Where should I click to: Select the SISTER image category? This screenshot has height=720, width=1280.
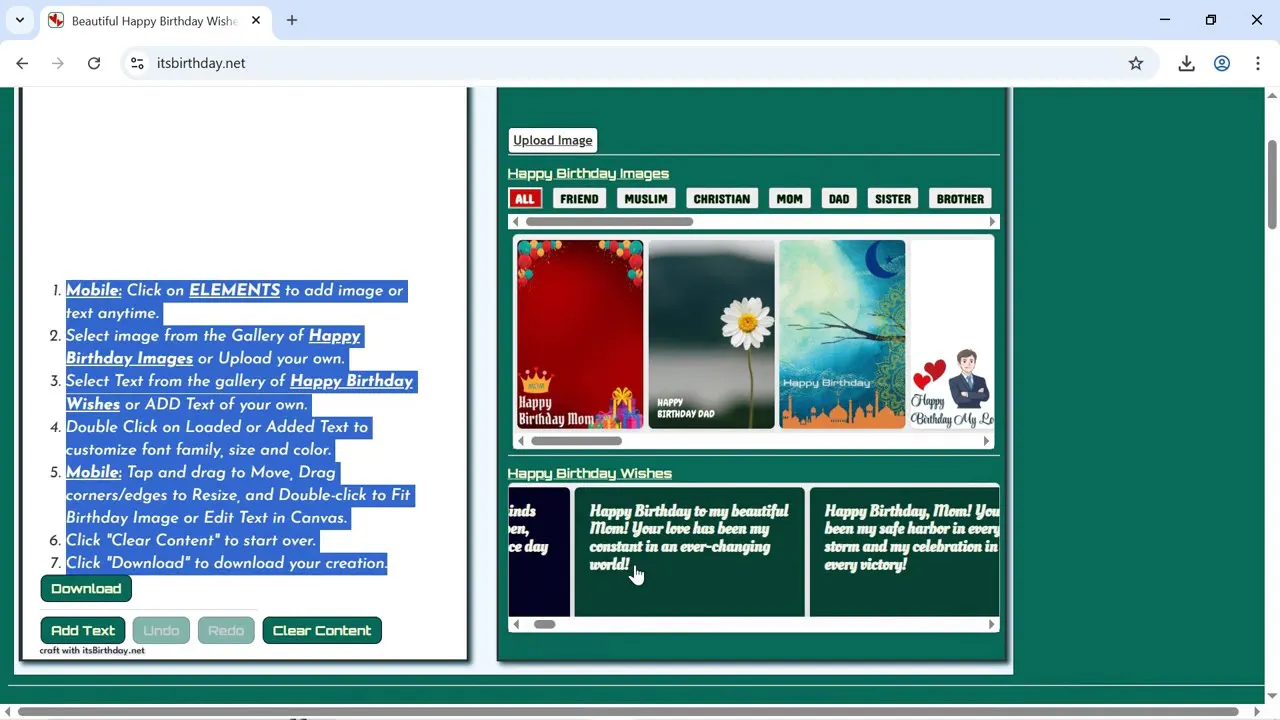pos(893,199)
